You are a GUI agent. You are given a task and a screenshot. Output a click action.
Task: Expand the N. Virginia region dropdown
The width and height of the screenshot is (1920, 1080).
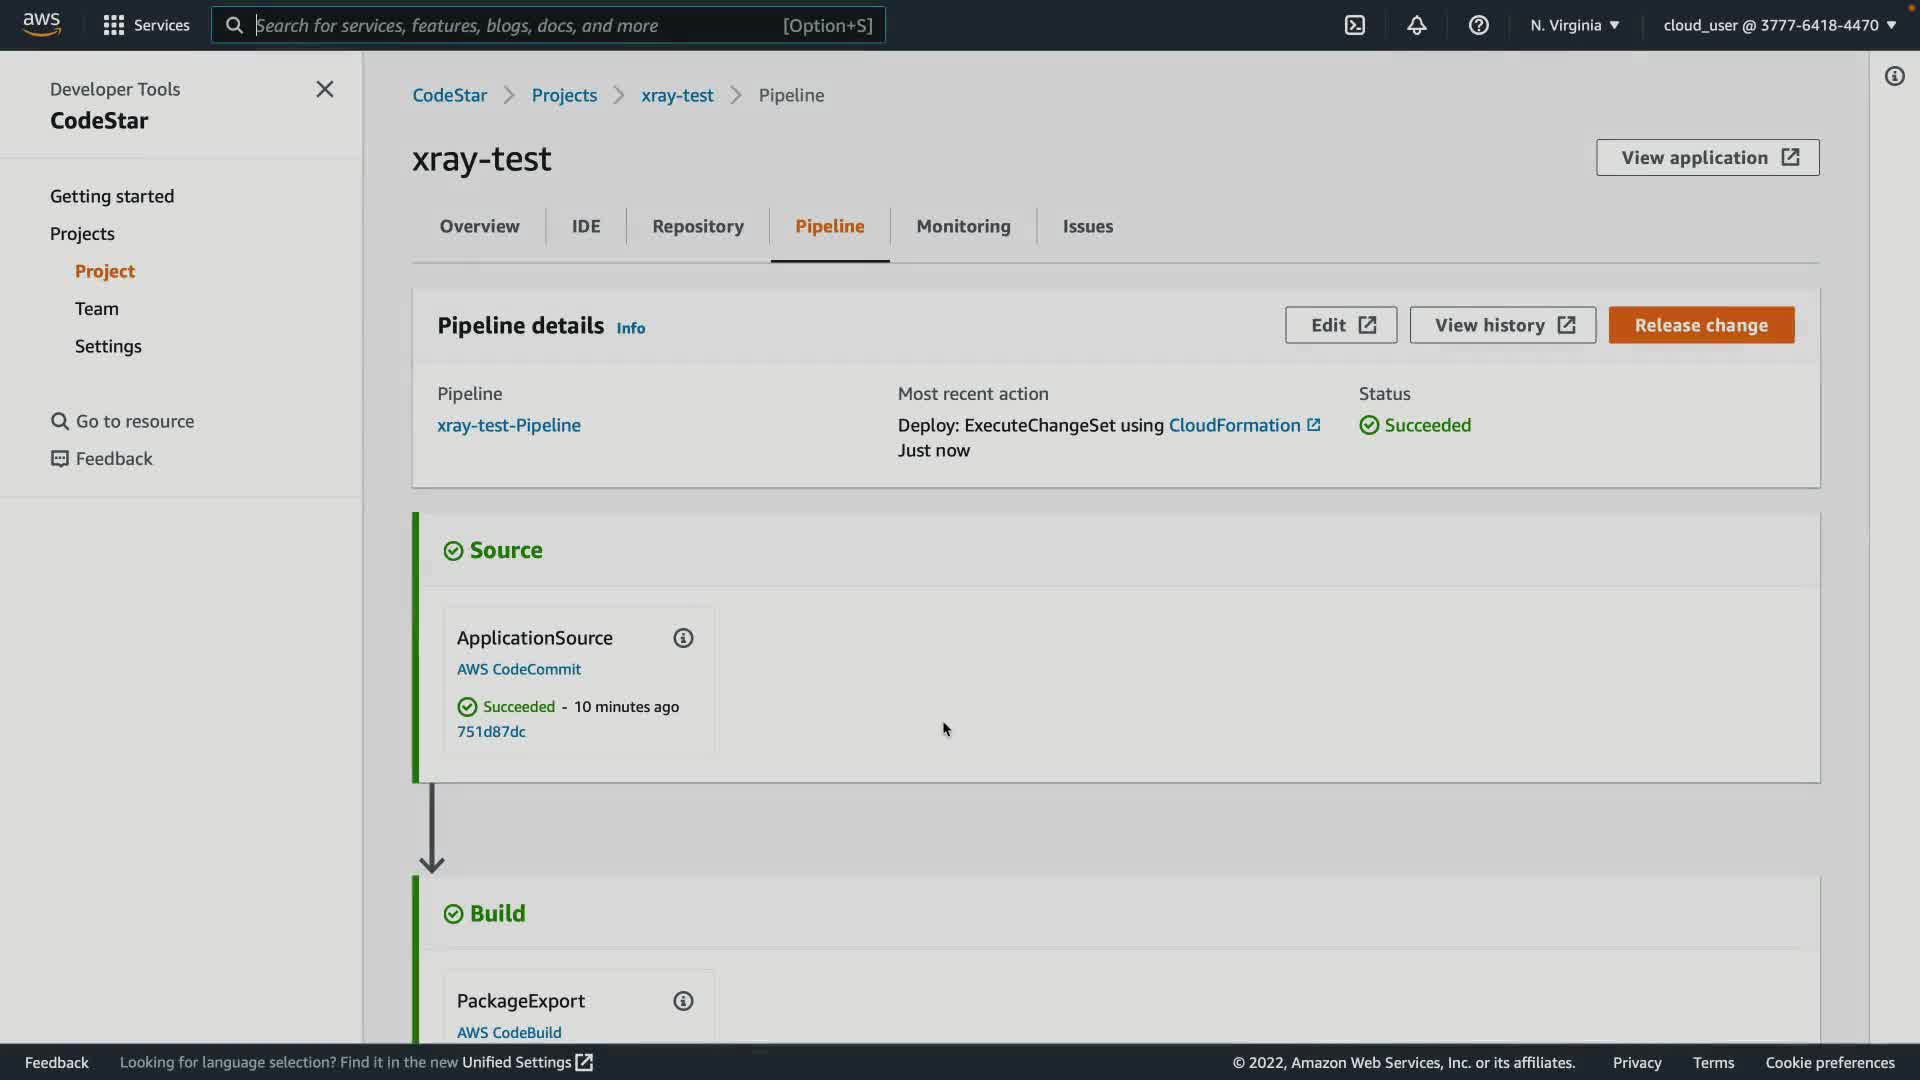1574,25
